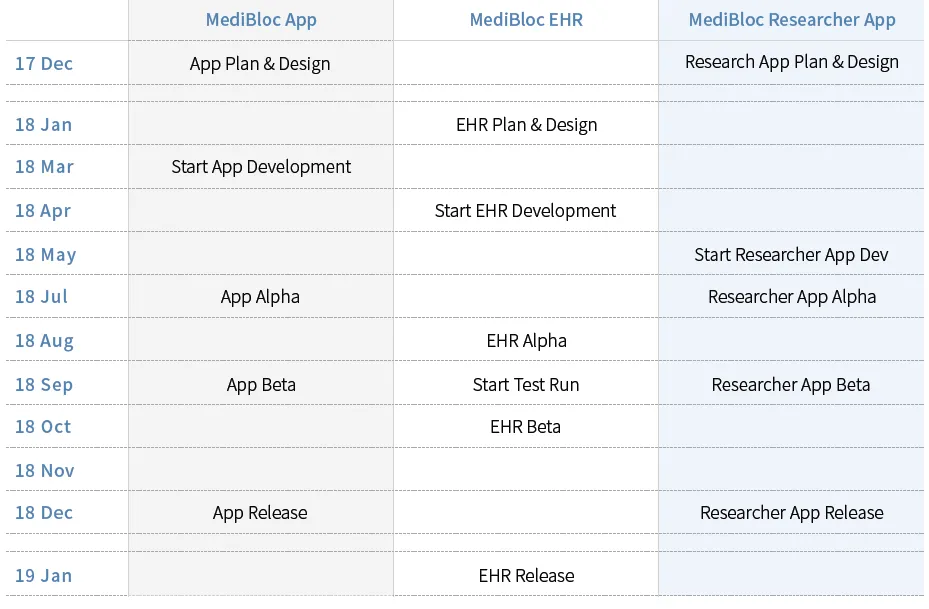The width and height of the screenshot is (929, 609).
Task: Select the EHR Beta milestone
Action: click(525, 427)
